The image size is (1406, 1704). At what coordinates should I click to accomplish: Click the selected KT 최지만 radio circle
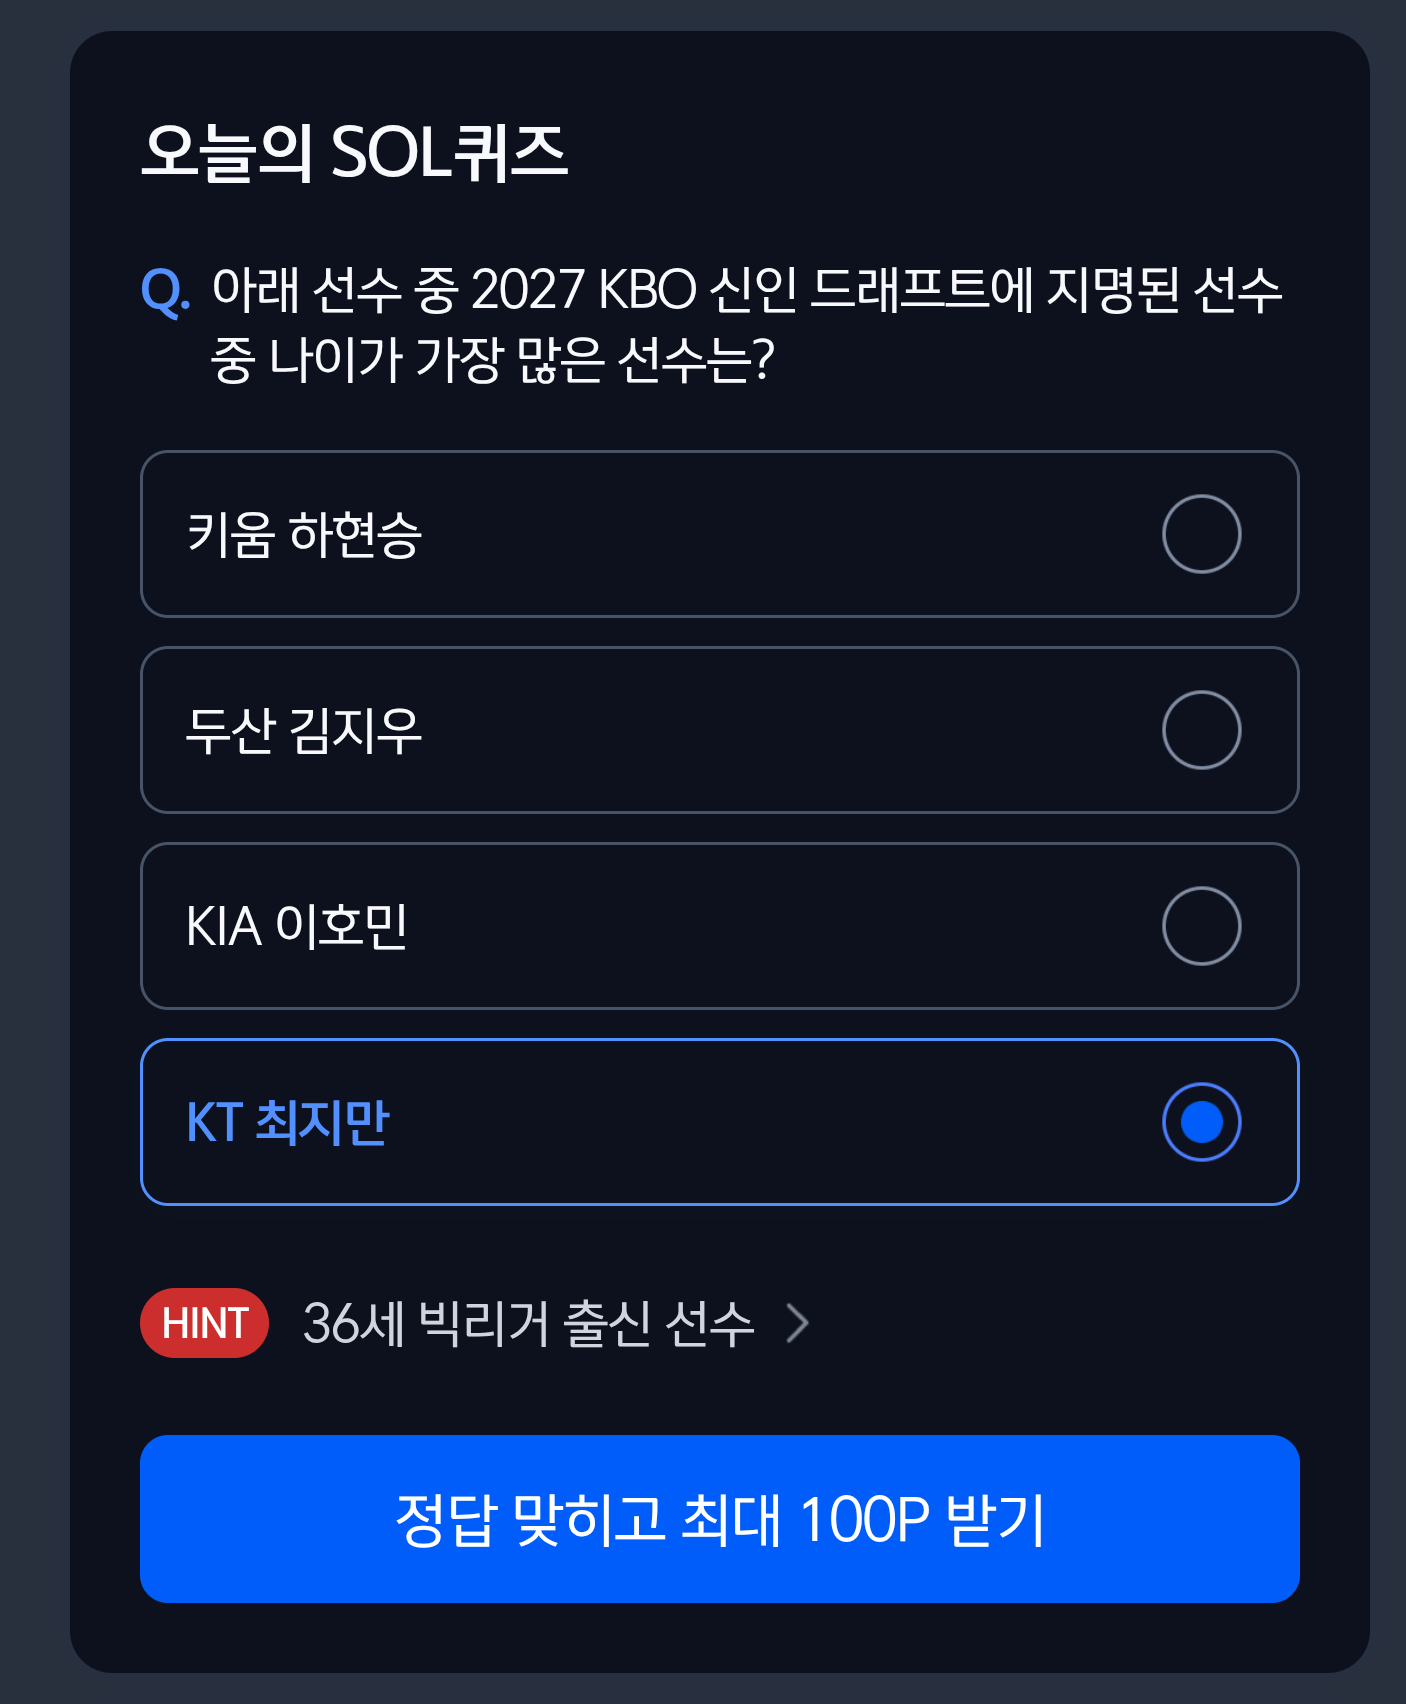(x=1201, y=1122)
